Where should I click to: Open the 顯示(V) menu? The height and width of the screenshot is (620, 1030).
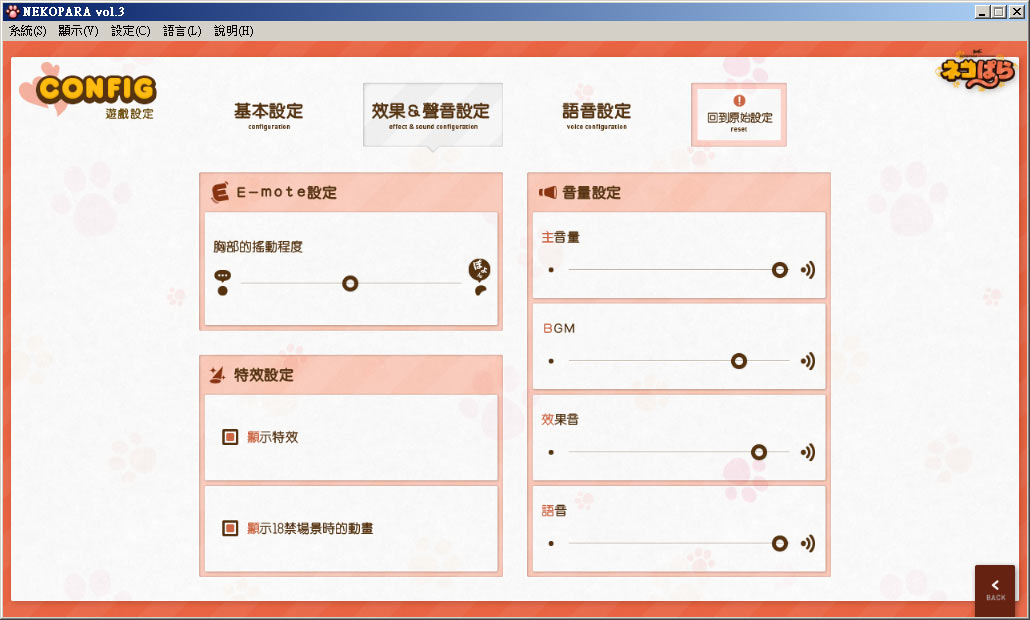click(x=78, y=31)
